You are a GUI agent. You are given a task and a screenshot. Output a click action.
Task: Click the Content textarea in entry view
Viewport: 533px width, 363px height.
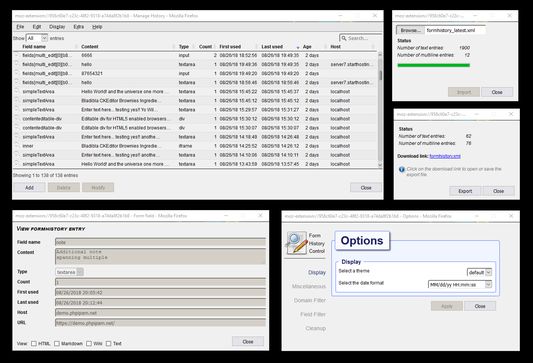click(160, 256)
